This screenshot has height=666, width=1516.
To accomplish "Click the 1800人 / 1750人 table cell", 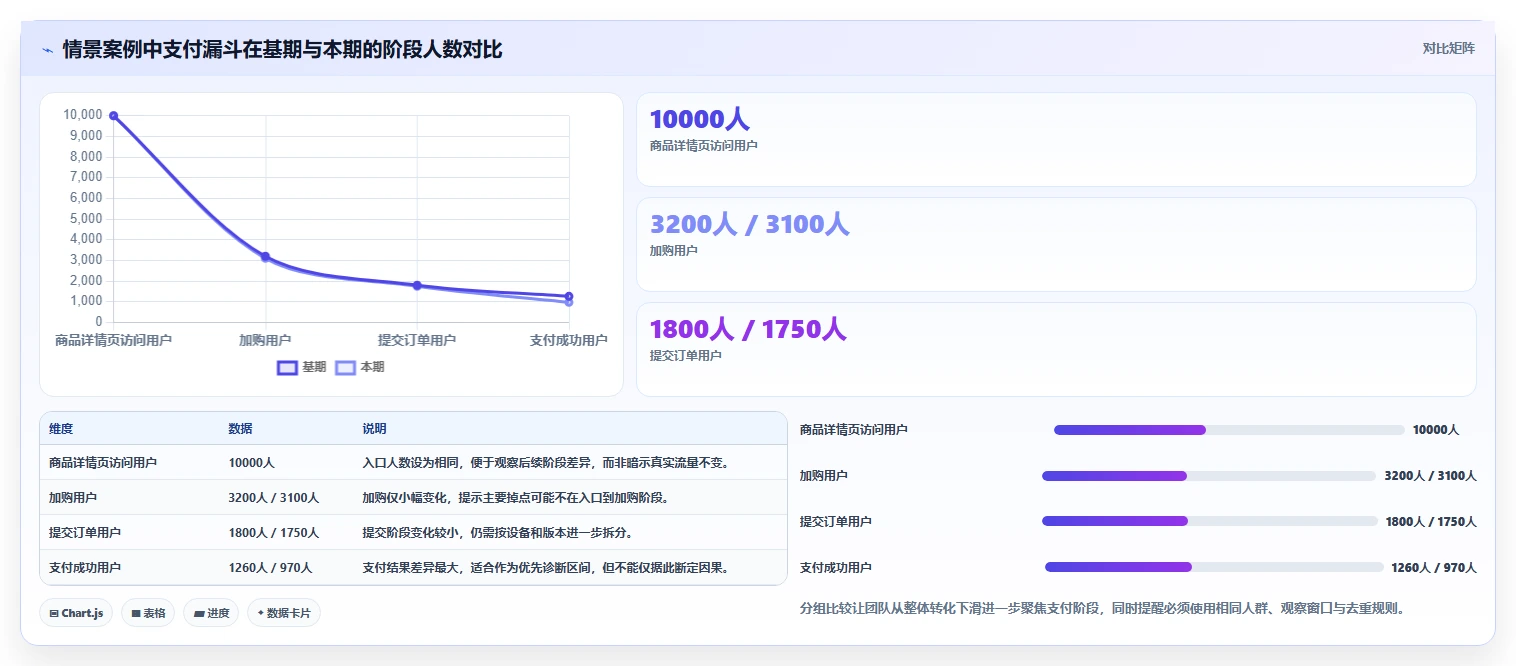I will point(273,533).
